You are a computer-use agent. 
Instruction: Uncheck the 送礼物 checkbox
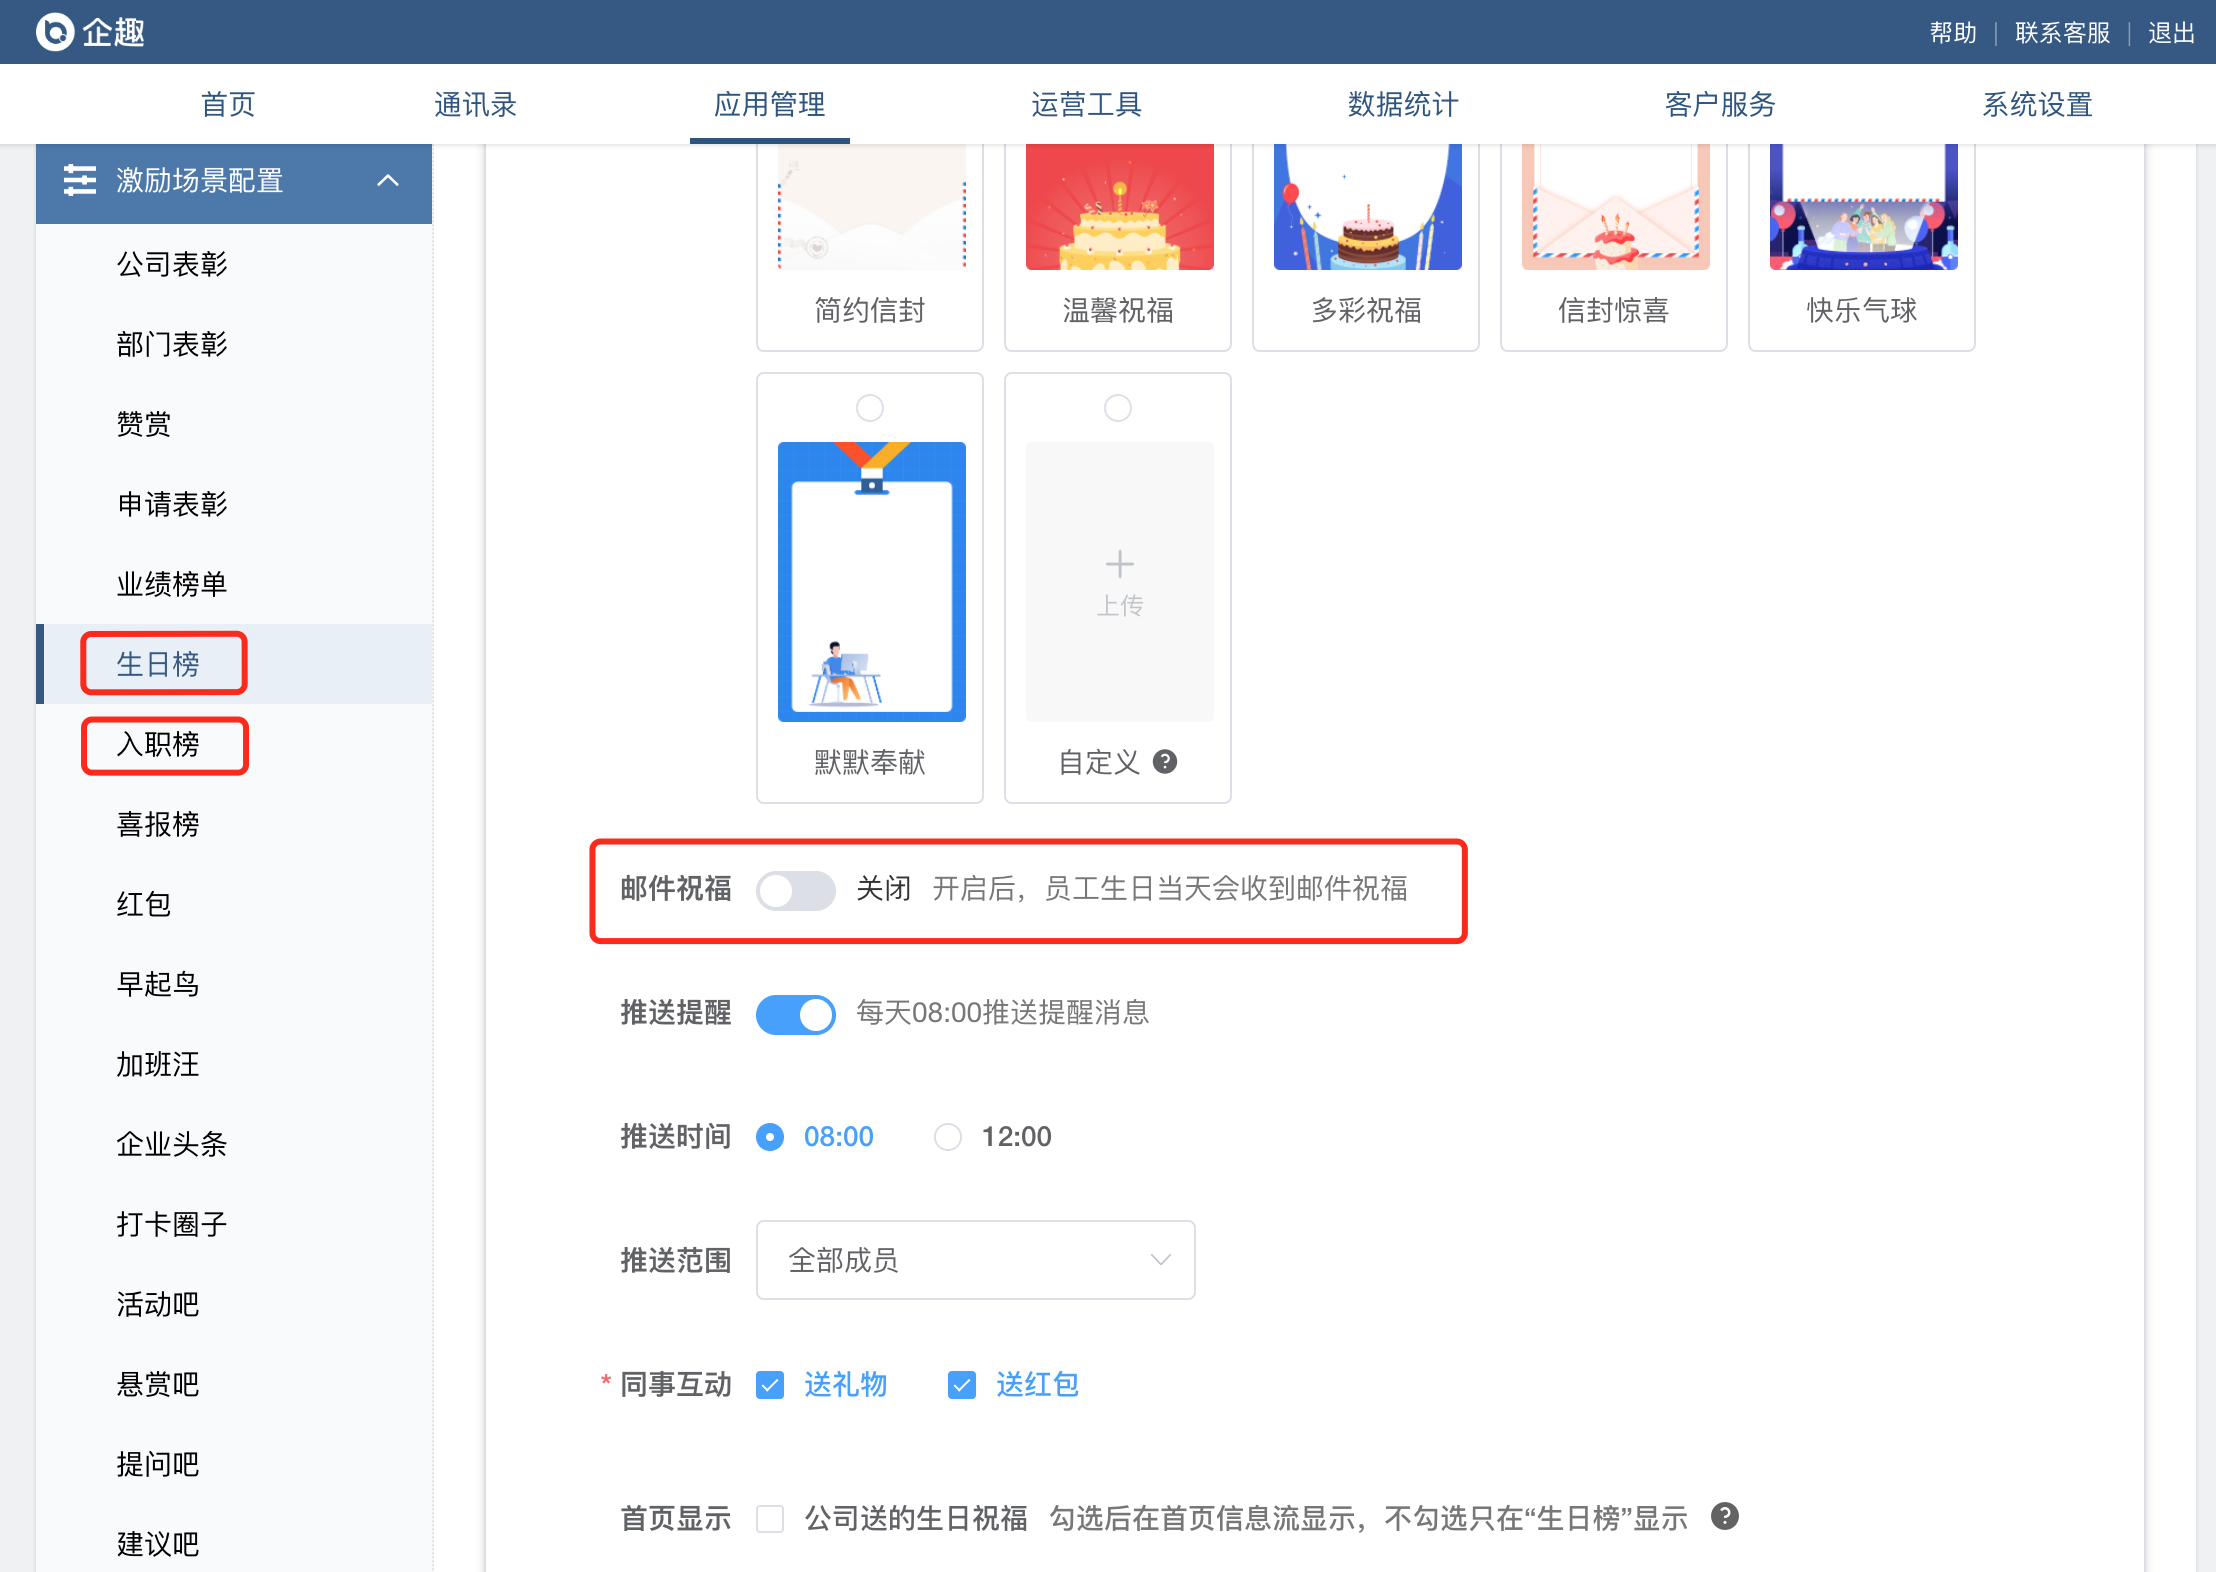pos(770,1385)
